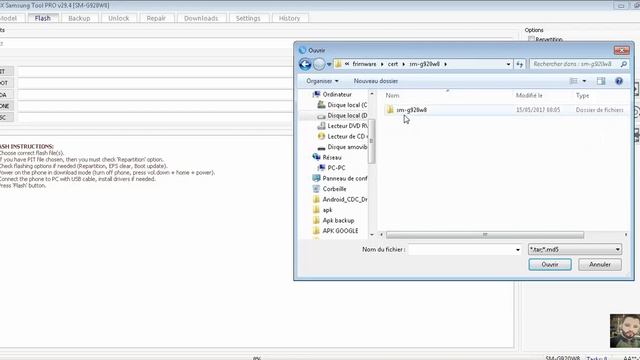
Task: Click the search magnifier icon
Action: (x=623, y=64)
